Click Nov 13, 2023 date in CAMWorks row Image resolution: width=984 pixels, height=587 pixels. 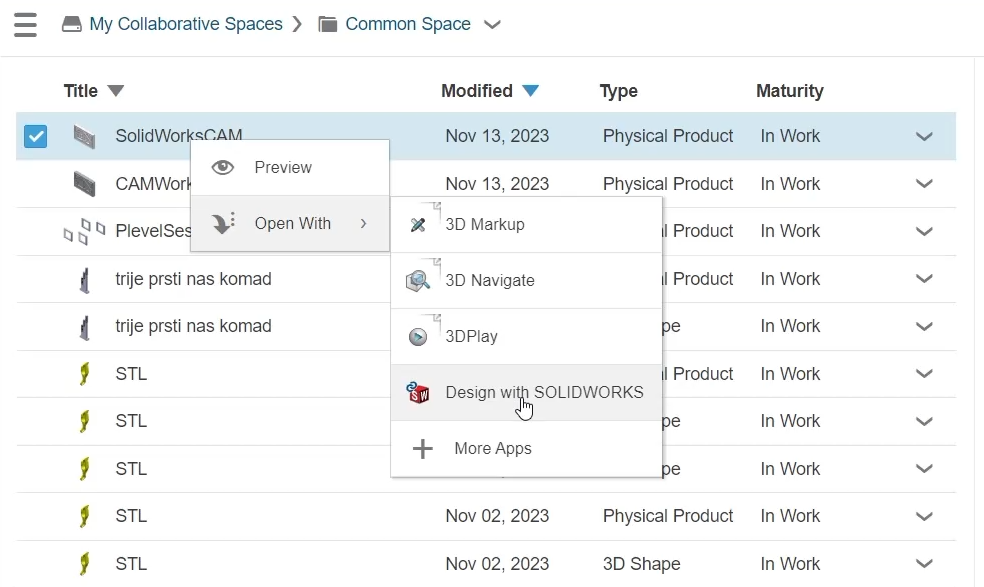pos(497,184)
